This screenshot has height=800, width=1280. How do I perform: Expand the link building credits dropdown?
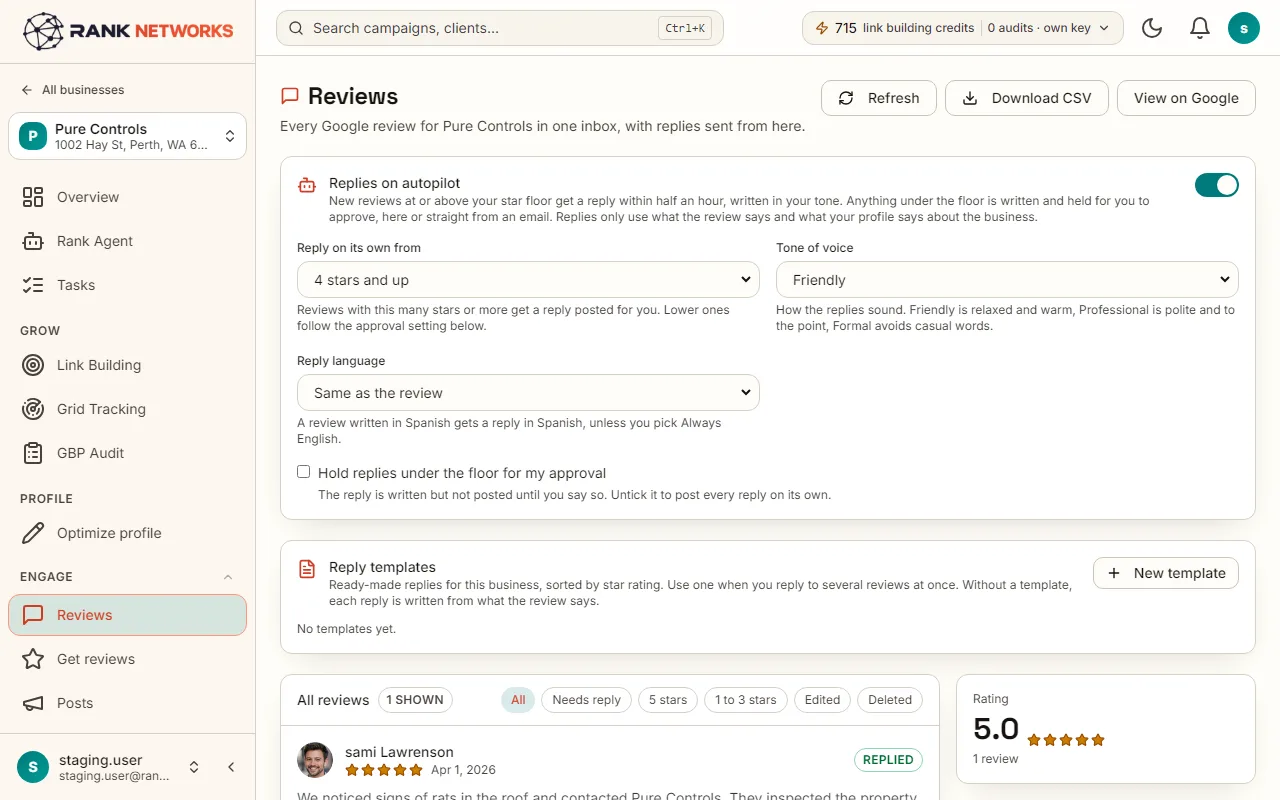963,28
